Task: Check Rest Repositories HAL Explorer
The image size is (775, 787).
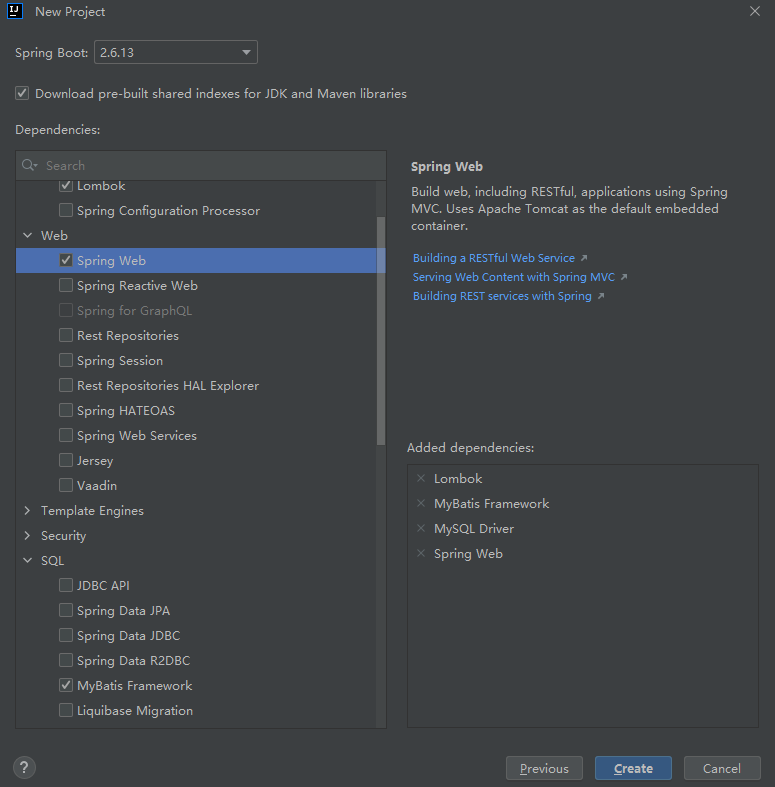Action: (x=66, y=385)
